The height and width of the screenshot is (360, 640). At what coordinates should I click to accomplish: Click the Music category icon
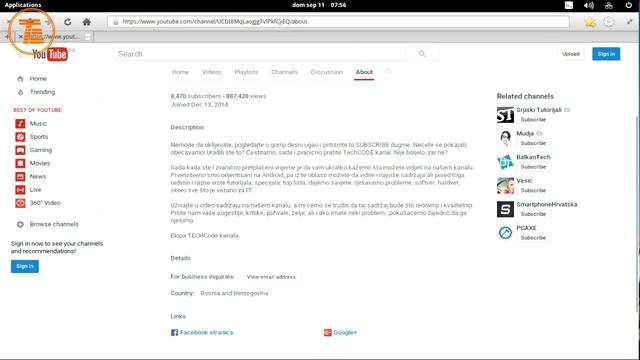tap(20, 124)
